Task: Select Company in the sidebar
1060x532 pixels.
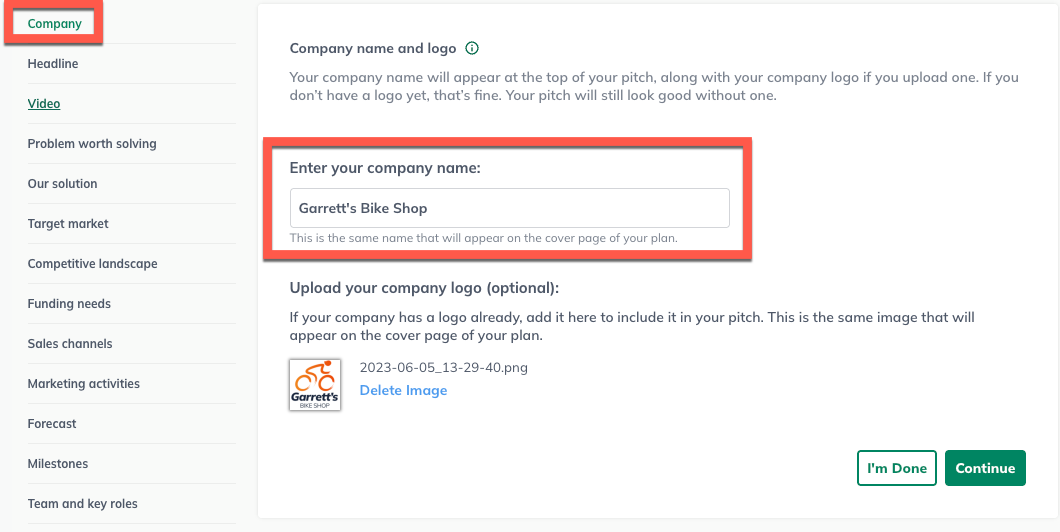Action: (55, 24)
